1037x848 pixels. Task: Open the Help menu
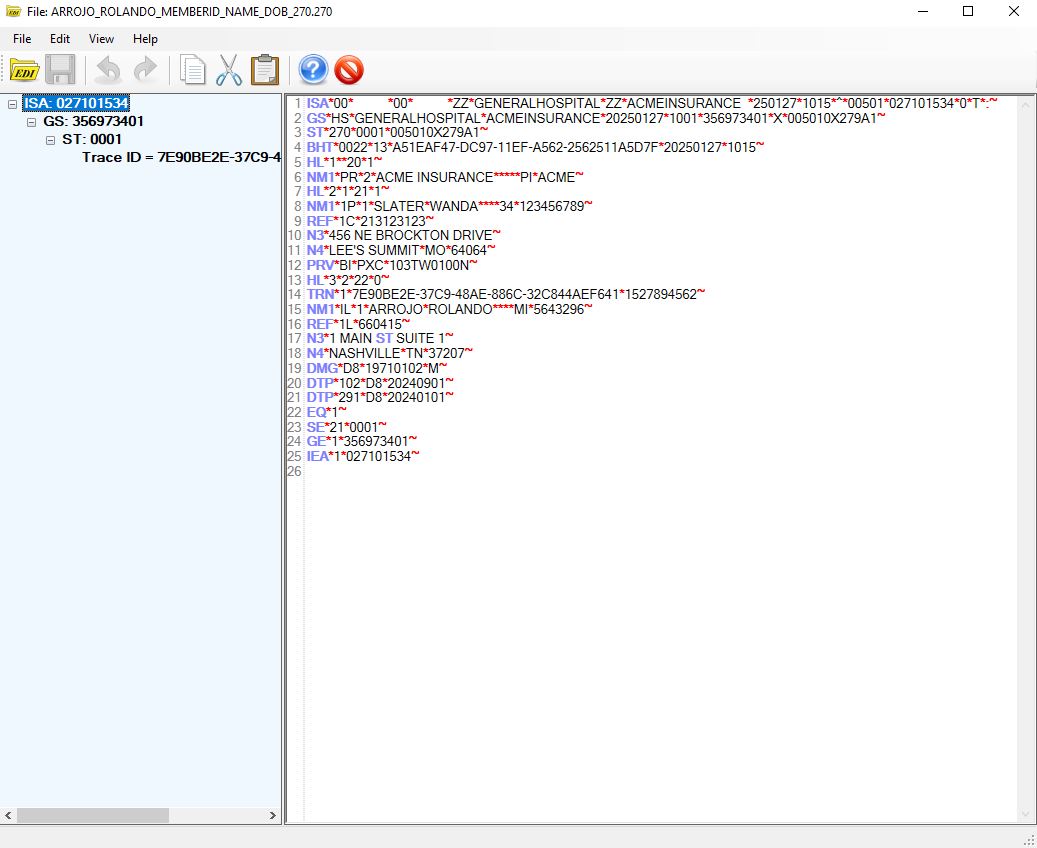click(x=145, y=39)
